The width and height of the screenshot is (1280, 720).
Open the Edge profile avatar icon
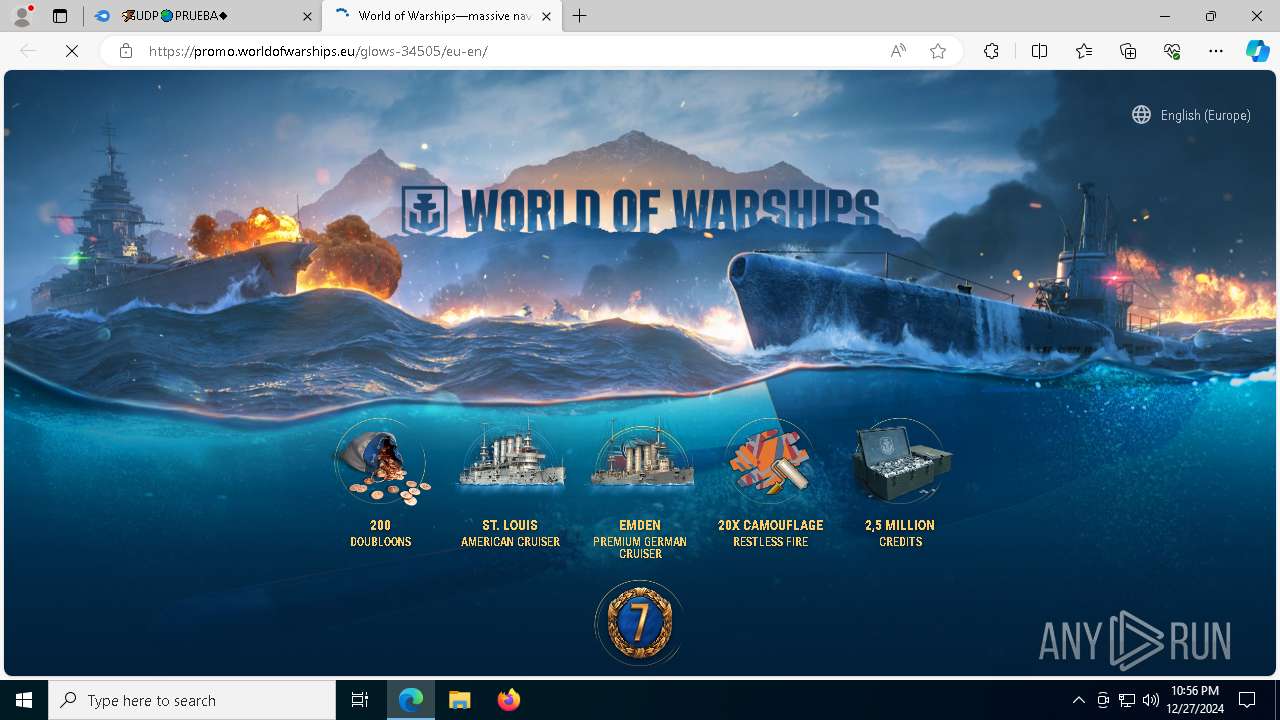click(x=22, y=16)
